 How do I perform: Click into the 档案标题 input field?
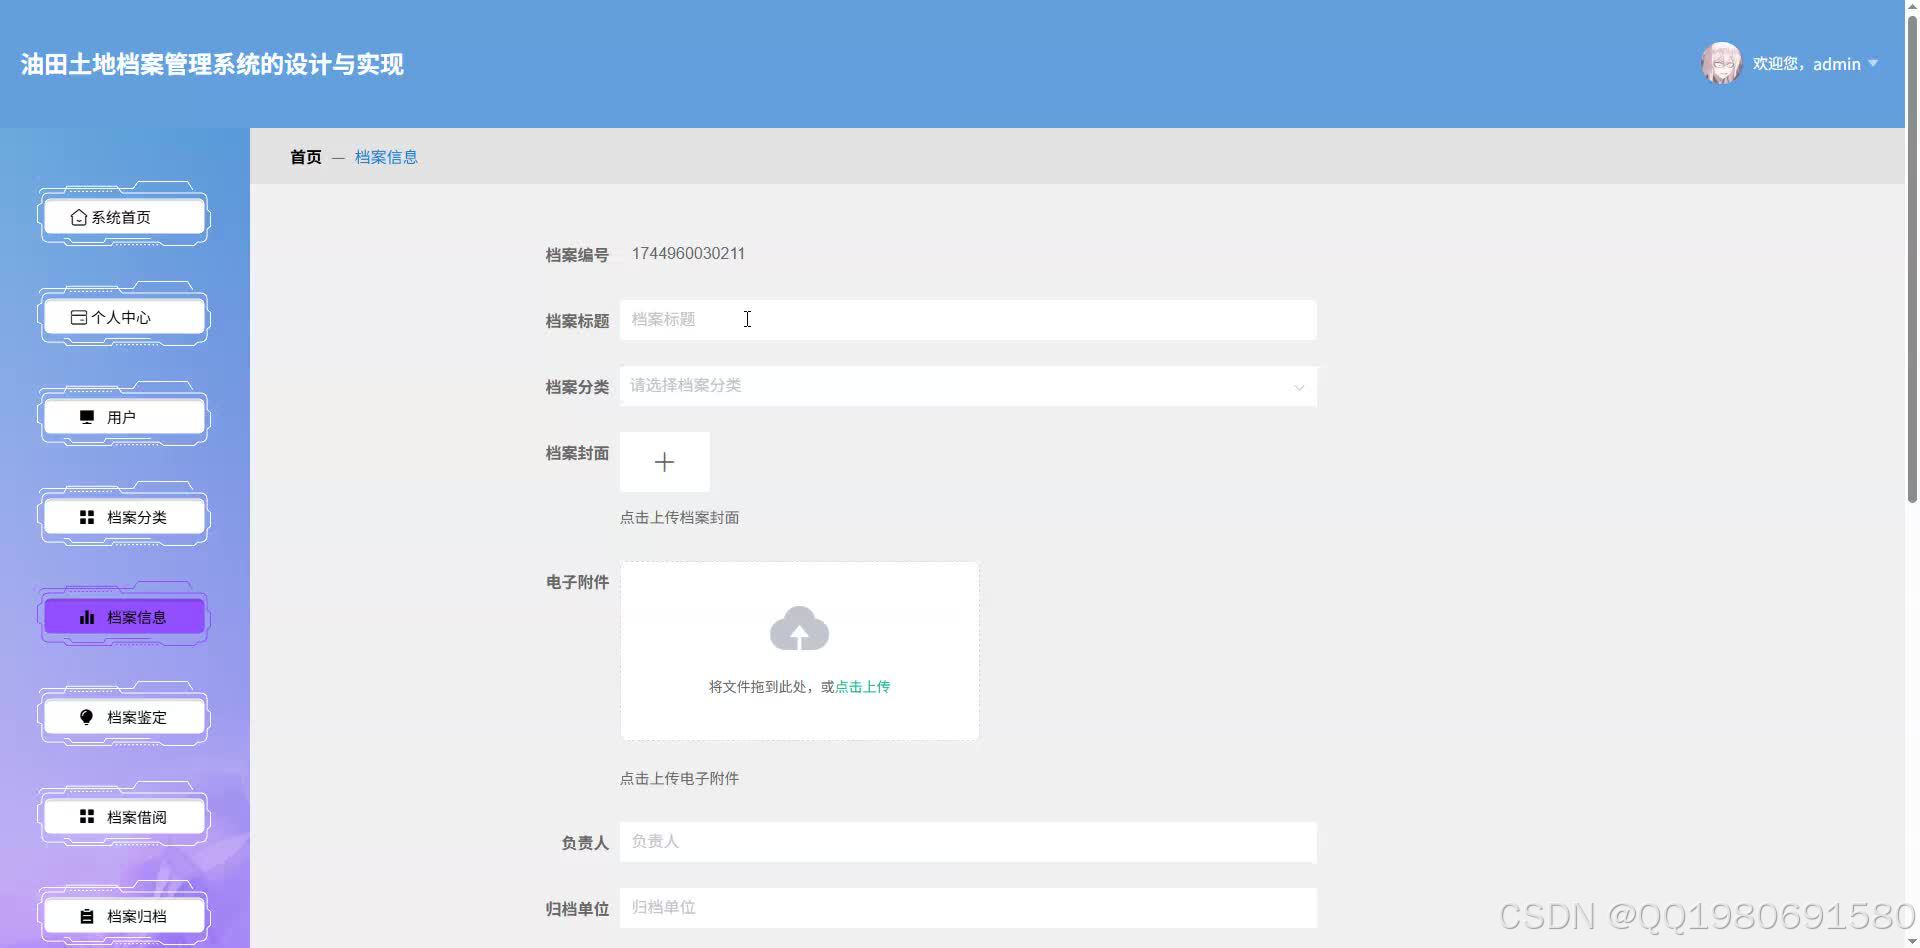[x=966, y=320]
